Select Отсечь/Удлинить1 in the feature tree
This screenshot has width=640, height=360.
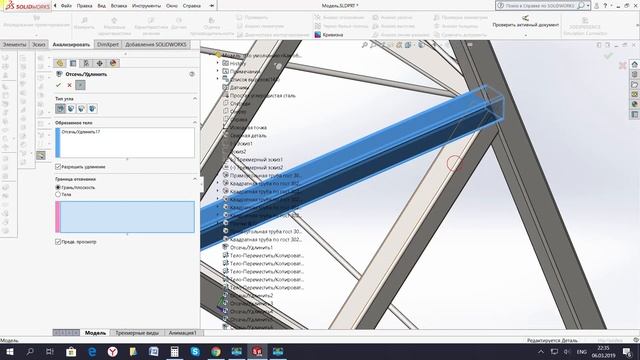point(251,247)
